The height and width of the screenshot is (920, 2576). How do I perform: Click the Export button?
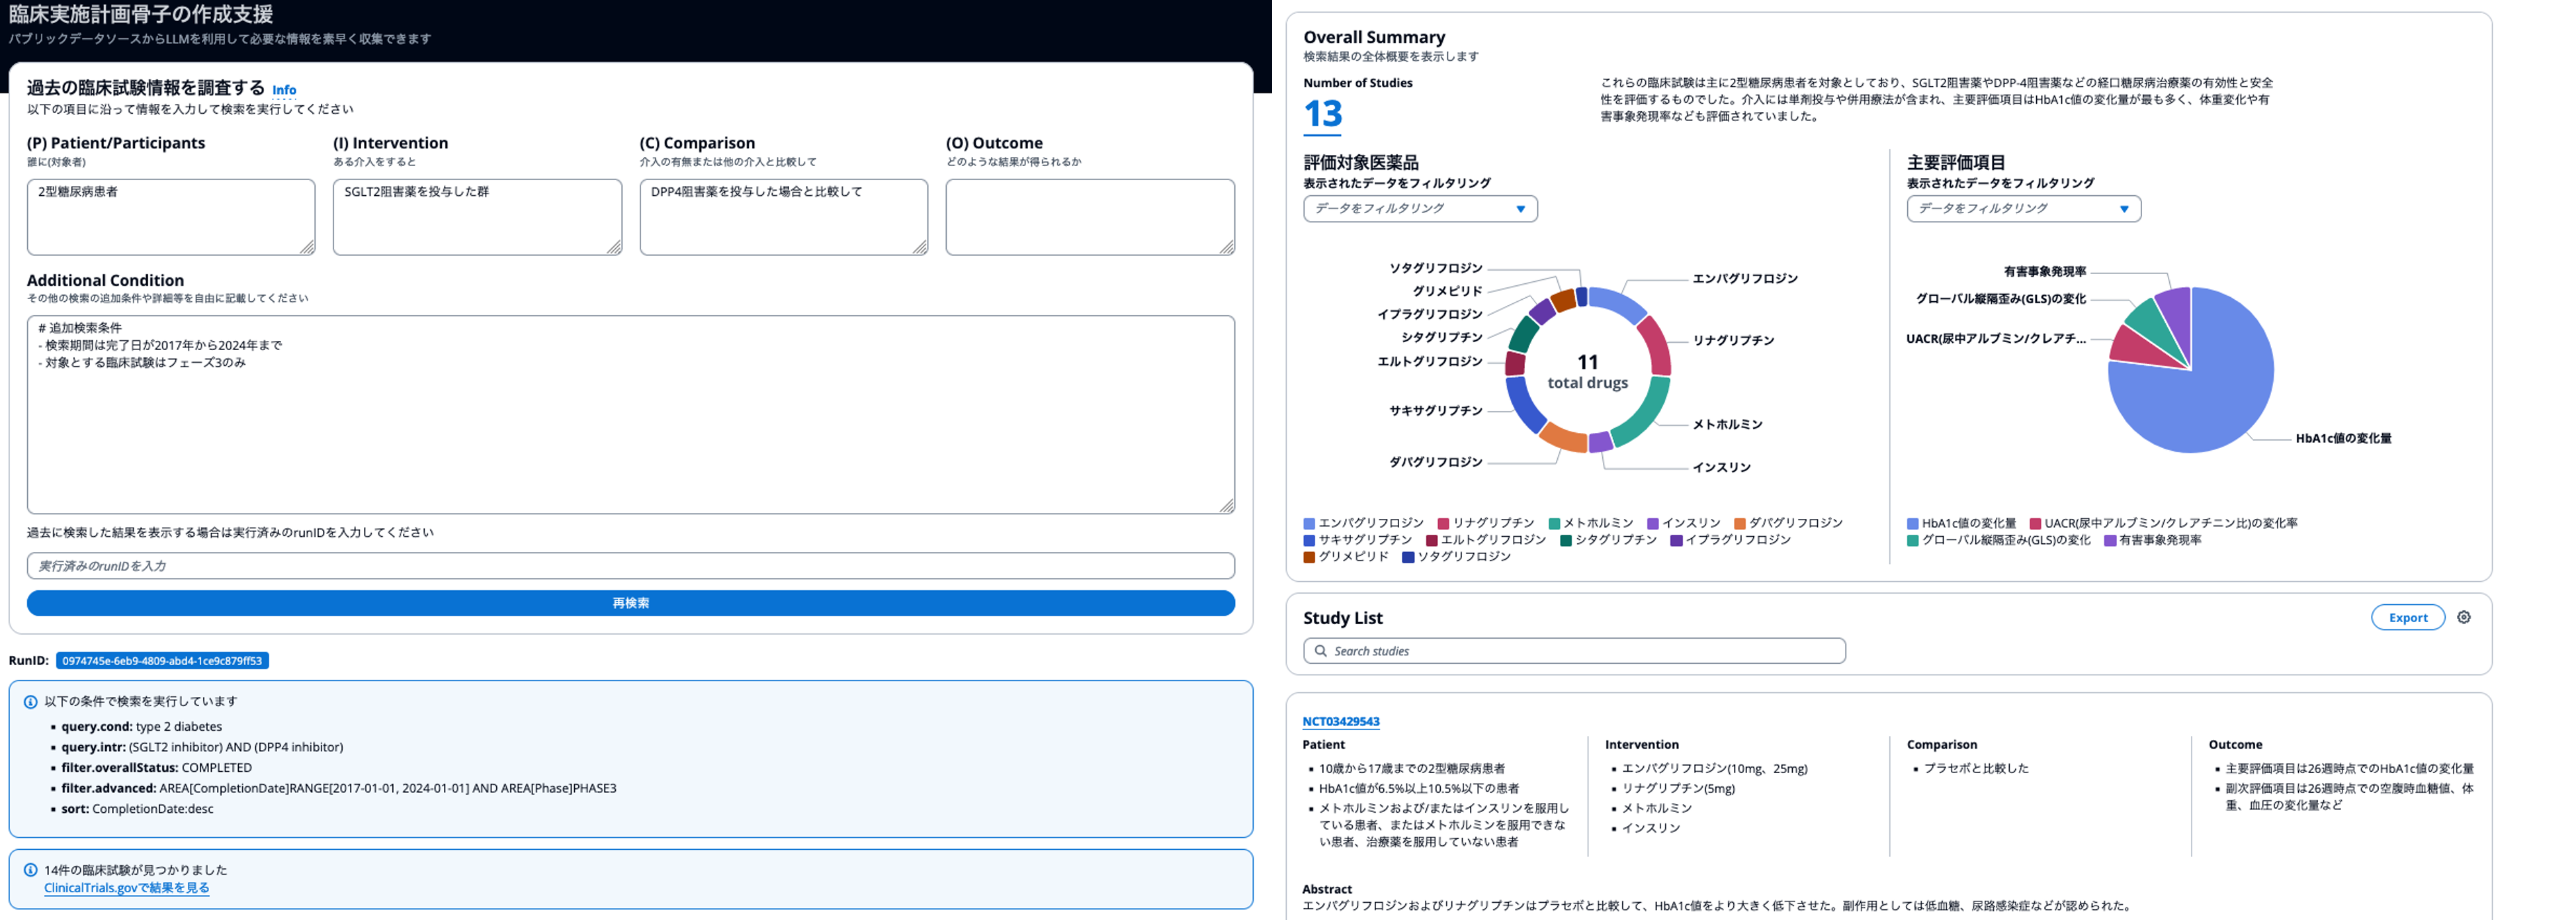pos(2407,618)
